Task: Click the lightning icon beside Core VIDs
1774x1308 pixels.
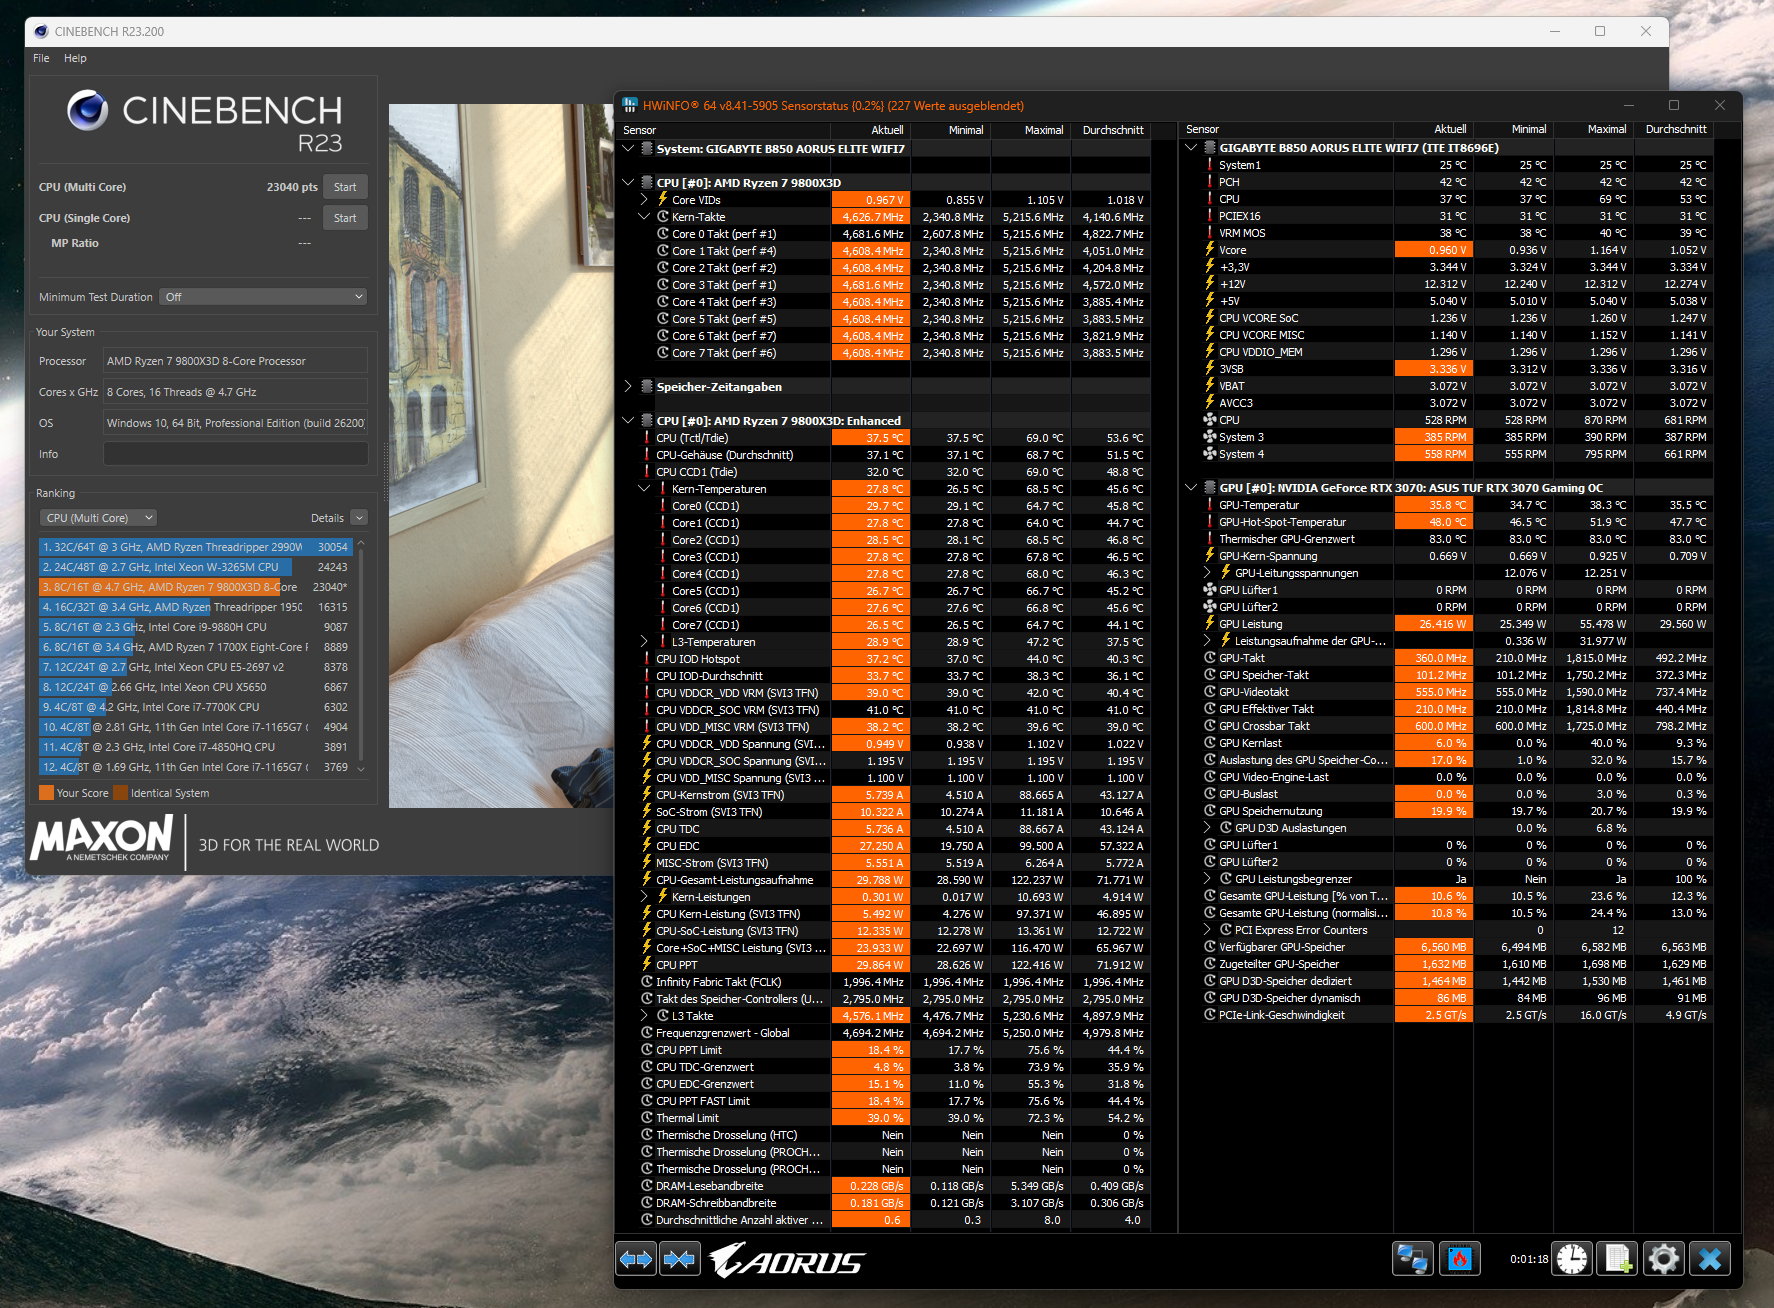Action: [663, 200]
